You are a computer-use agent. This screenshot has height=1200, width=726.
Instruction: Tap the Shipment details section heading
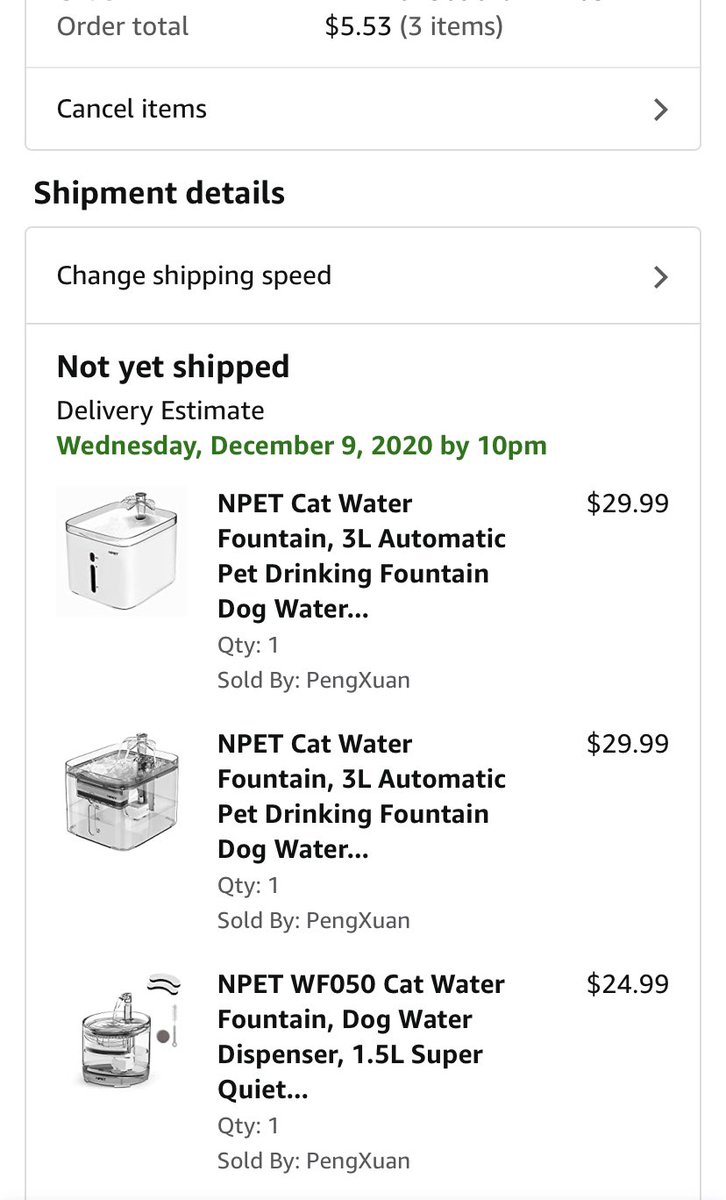[x=159, y=193]
